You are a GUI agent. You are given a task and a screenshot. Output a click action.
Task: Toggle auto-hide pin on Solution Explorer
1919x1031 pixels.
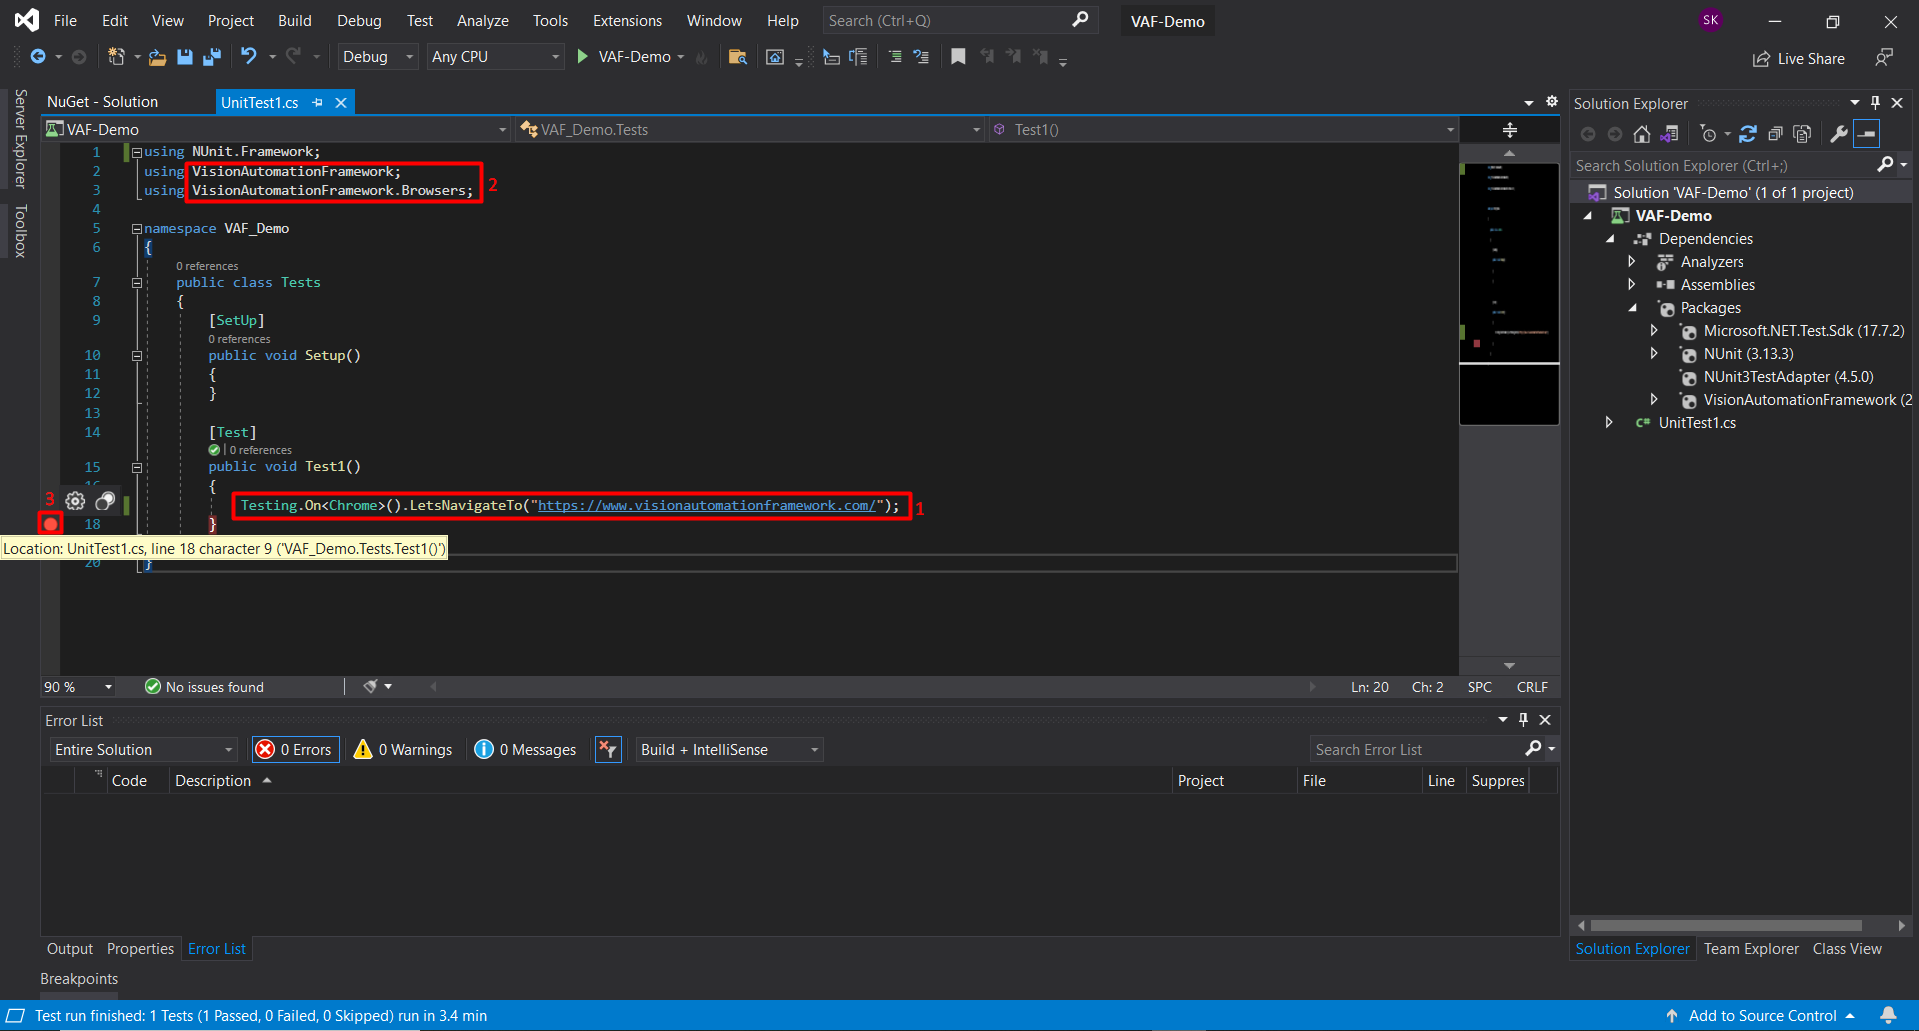pyautogui.click(x=1875, y=103)
